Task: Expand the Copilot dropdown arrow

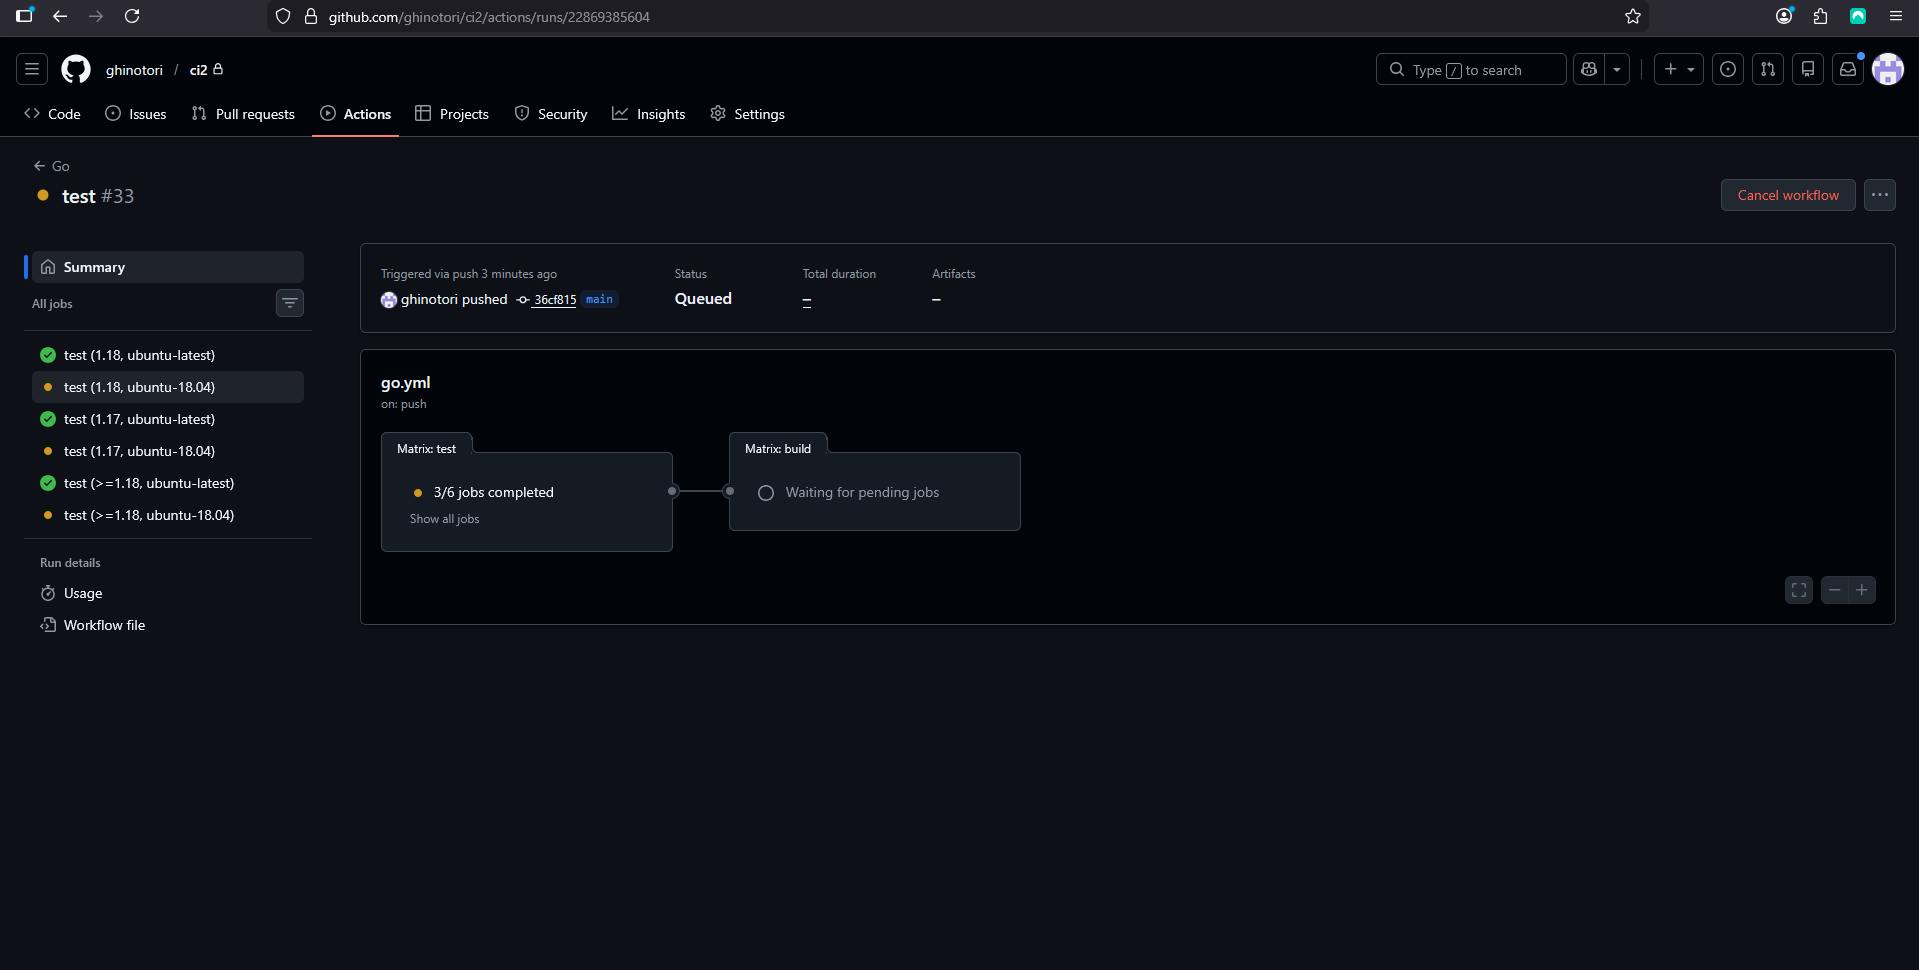Action: click(x=1617, y=70)
